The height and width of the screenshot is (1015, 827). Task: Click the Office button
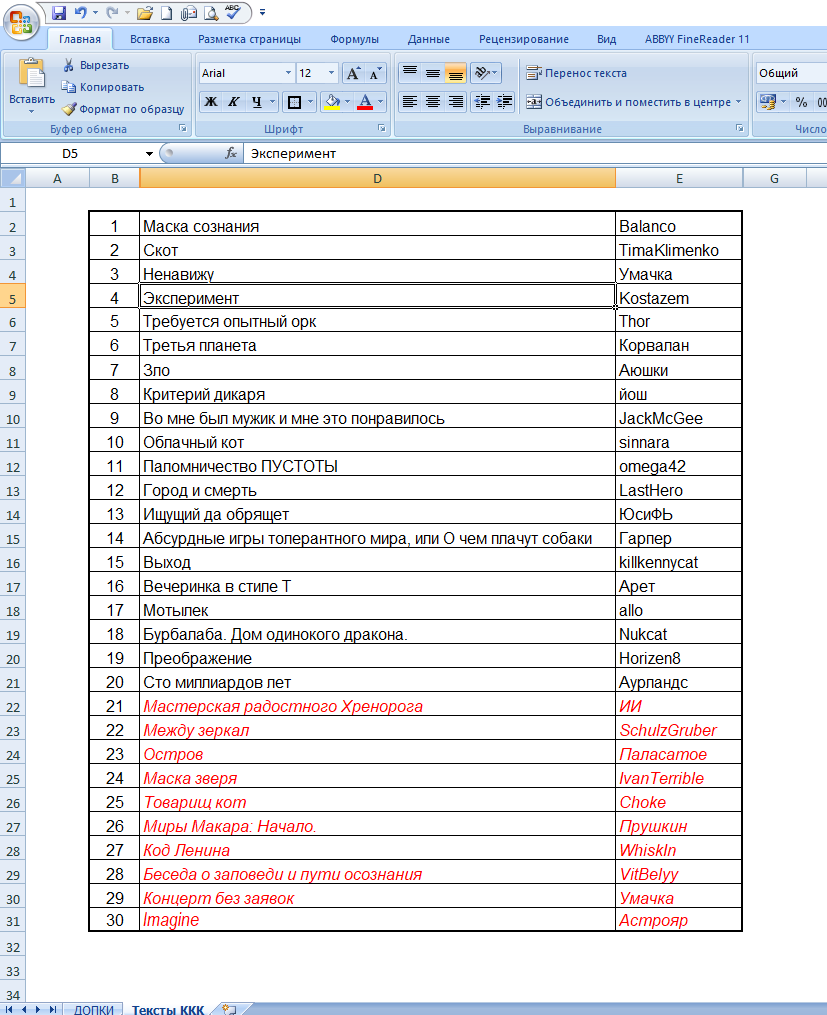(20, 21)
